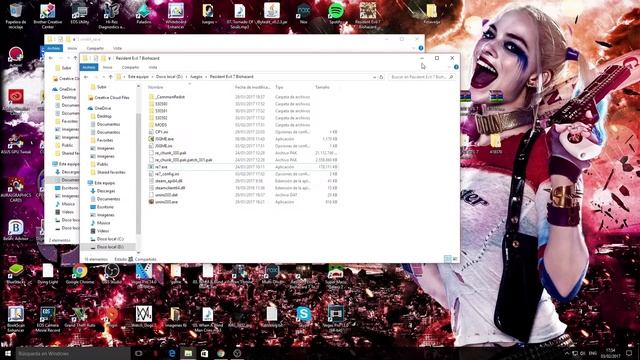Open Task View on taskbar
The width and height of the screenshot is (640, 360).
pyautogui.click(x=139, y=353)
